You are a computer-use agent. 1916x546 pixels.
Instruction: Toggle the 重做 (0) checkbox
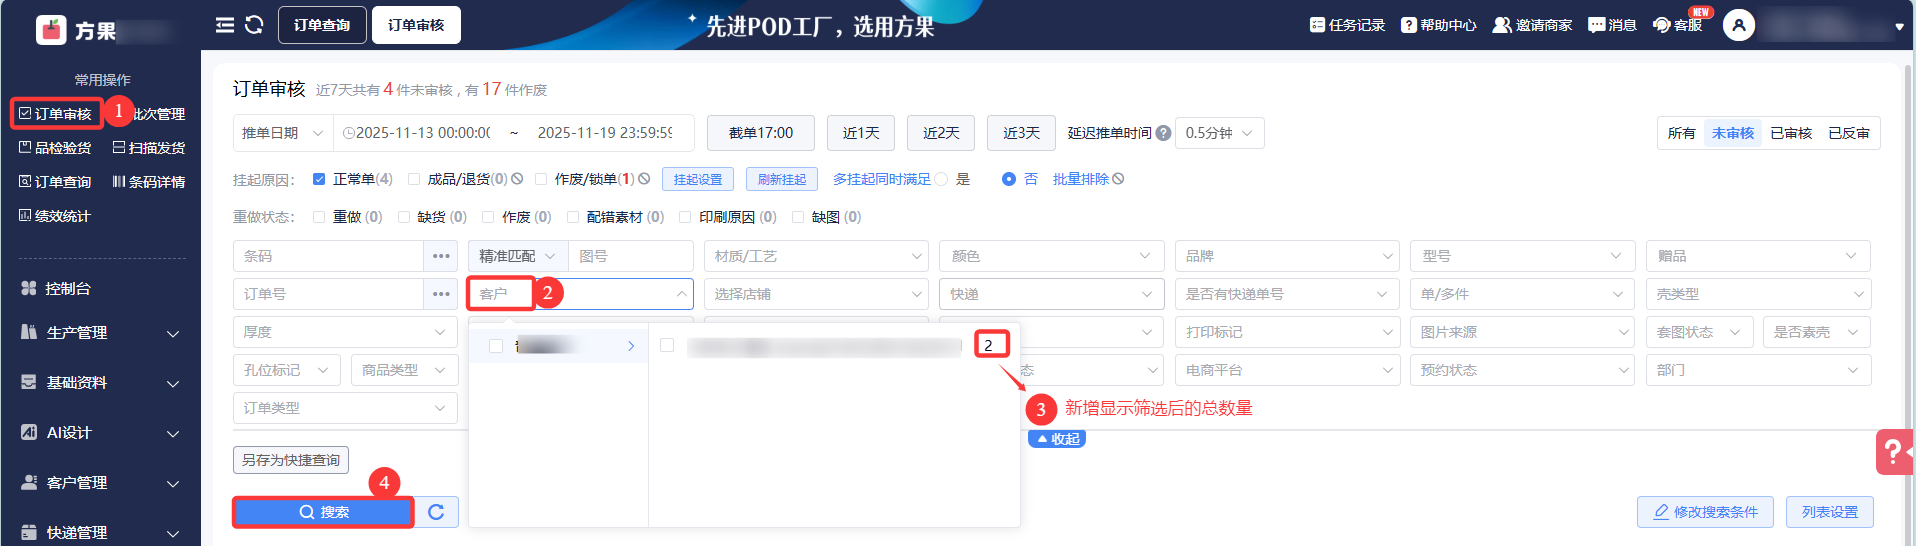point(319,217)
